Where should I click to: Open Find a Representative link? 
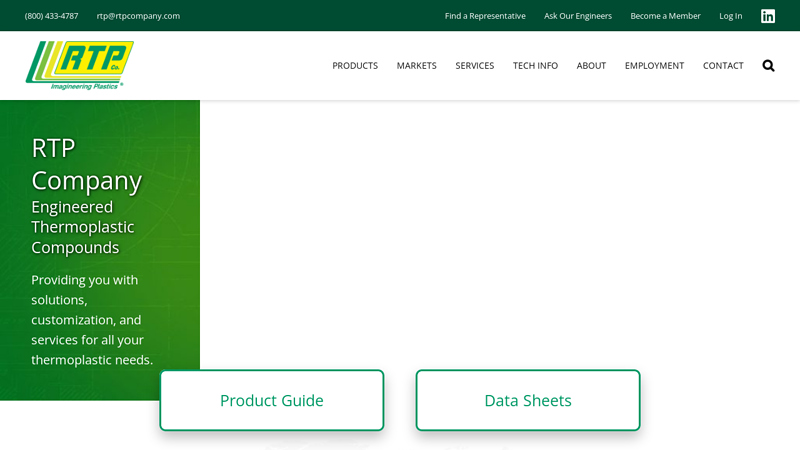coord(485,16)
